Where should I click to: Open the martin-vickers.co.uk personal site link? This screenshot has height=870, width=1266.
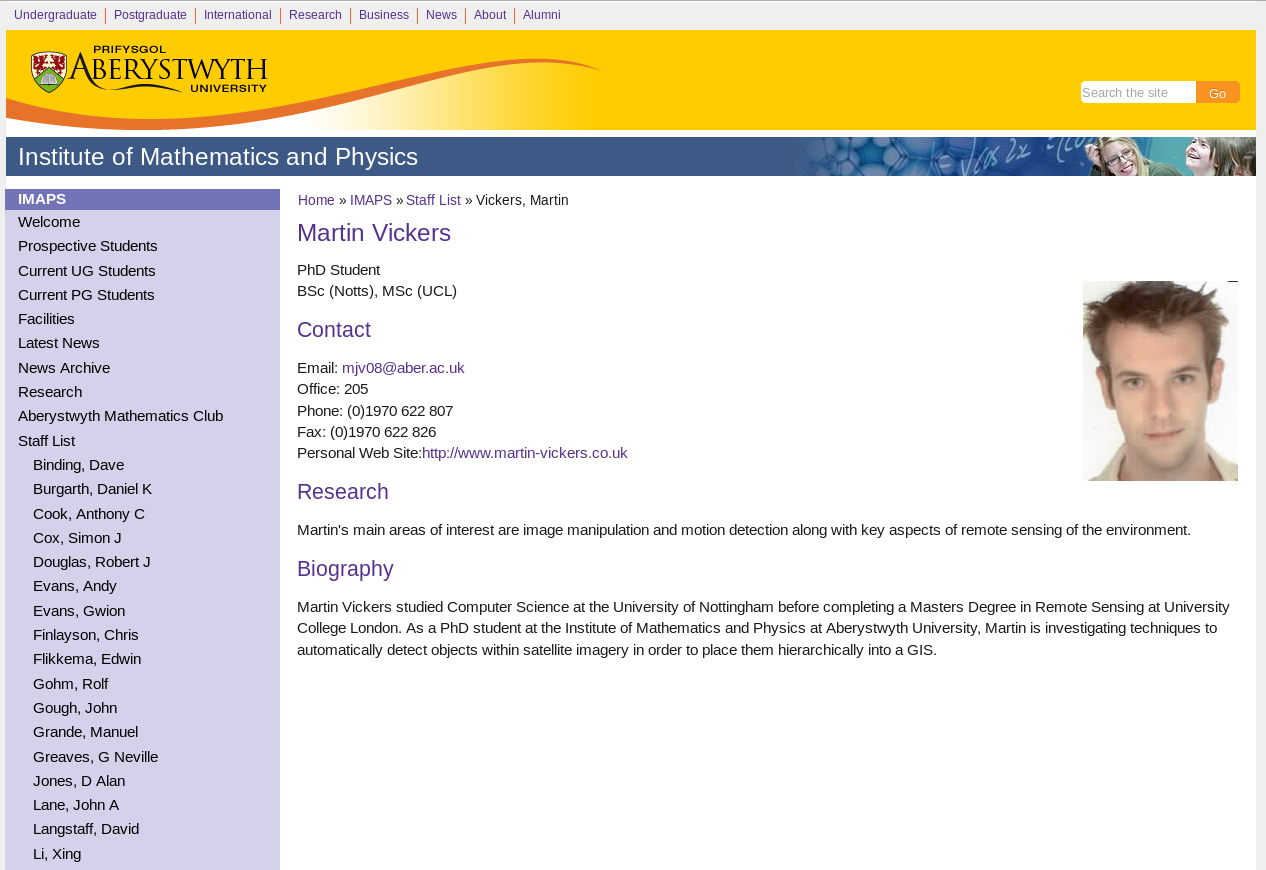click(525, 453)
